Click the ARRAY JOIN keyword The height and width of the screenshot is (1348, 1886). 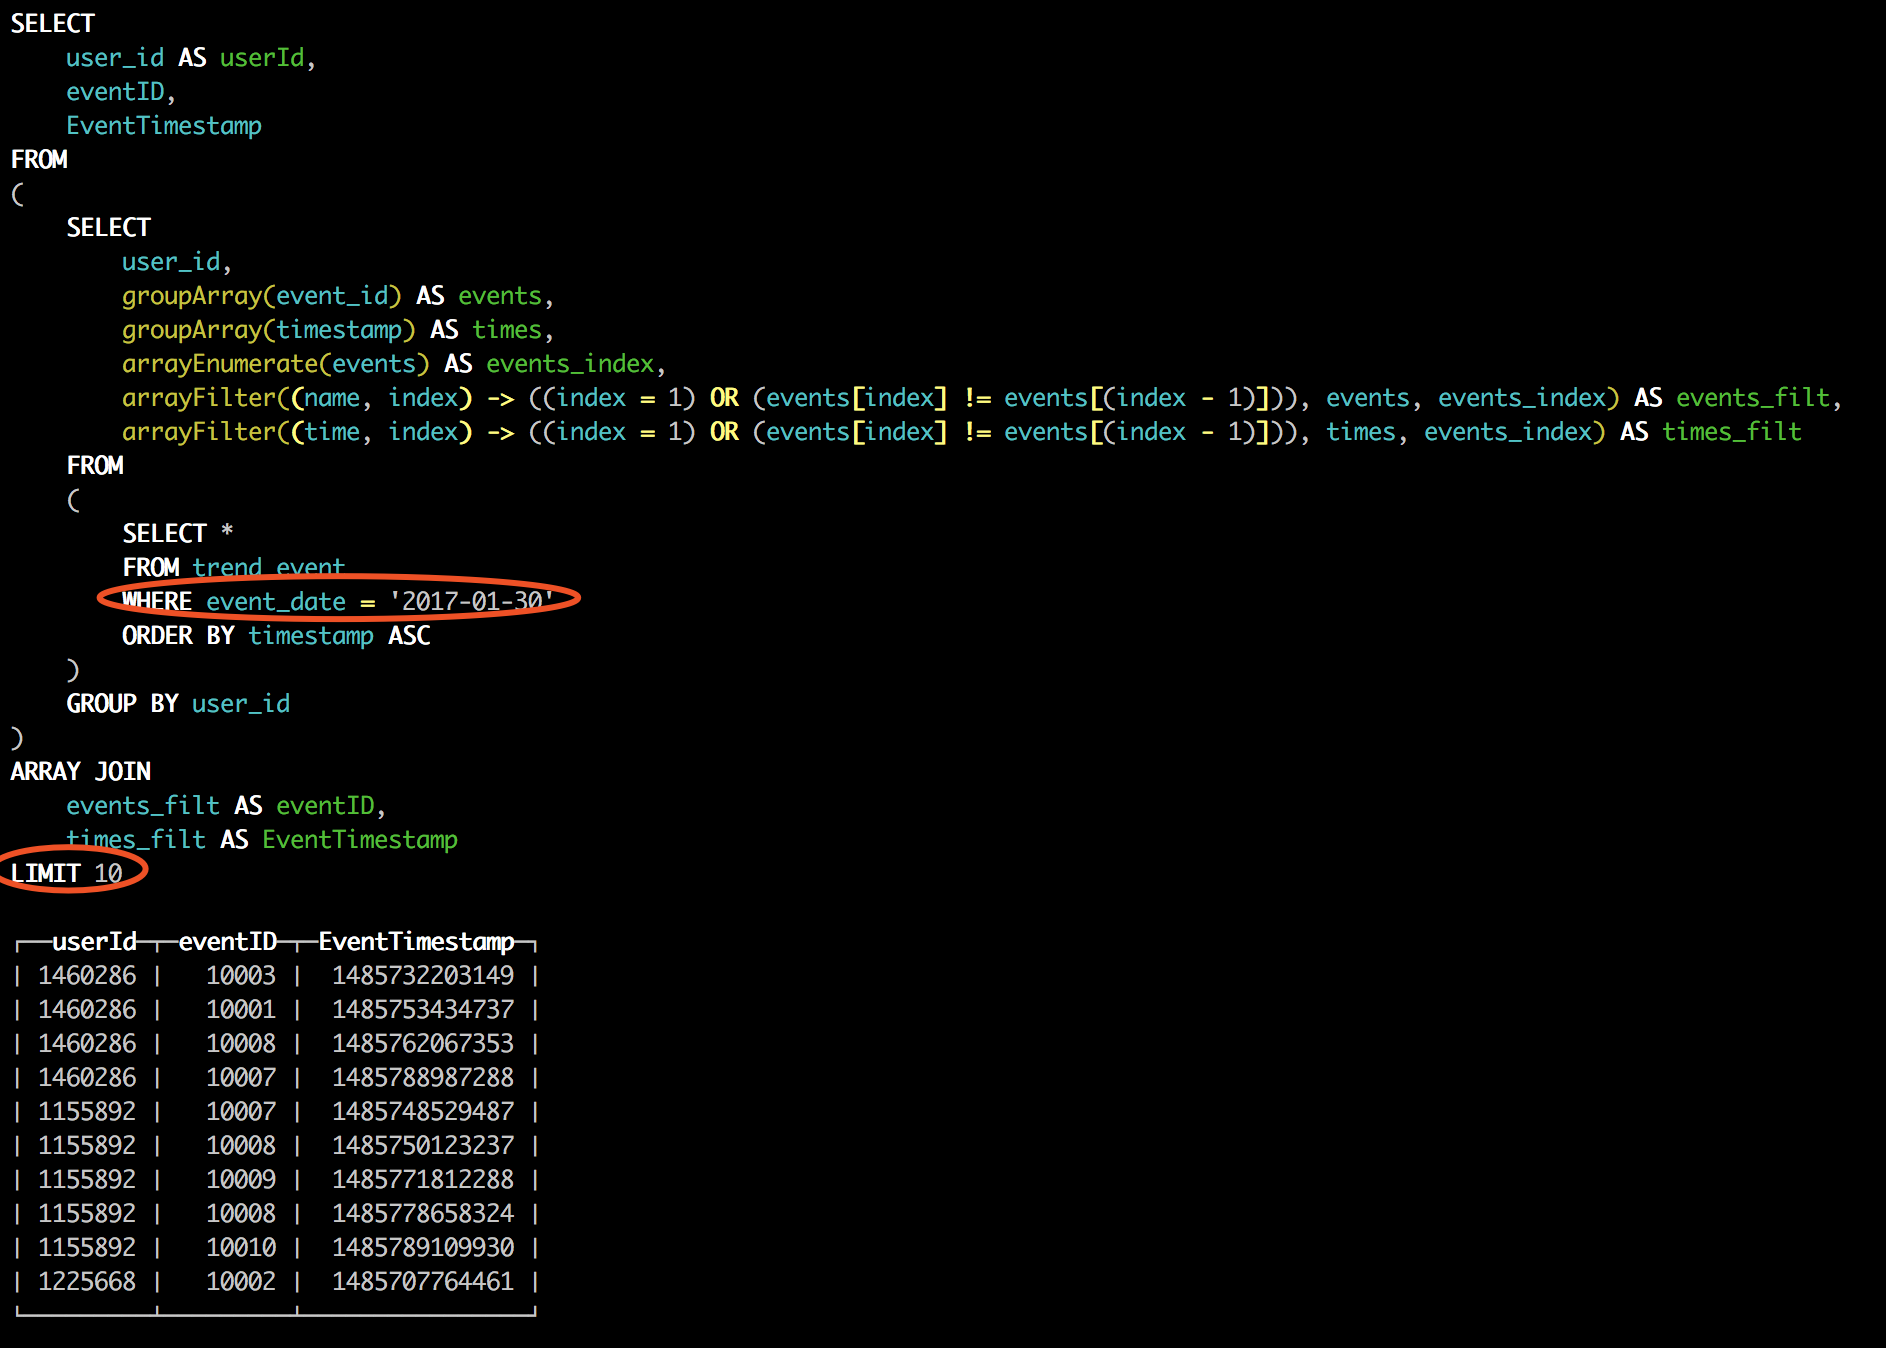81,771
